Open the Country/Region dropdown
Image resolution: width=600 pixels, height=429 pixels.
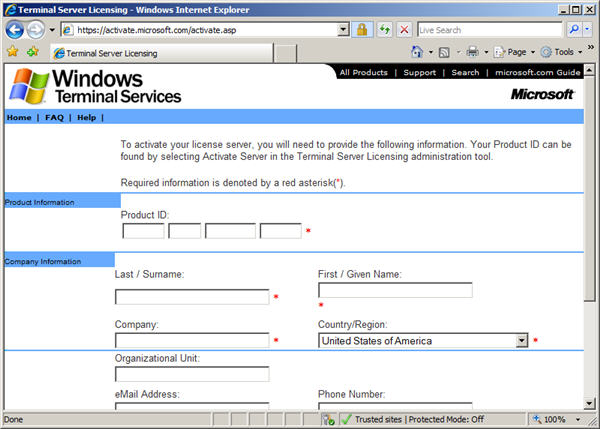point(423,340)
